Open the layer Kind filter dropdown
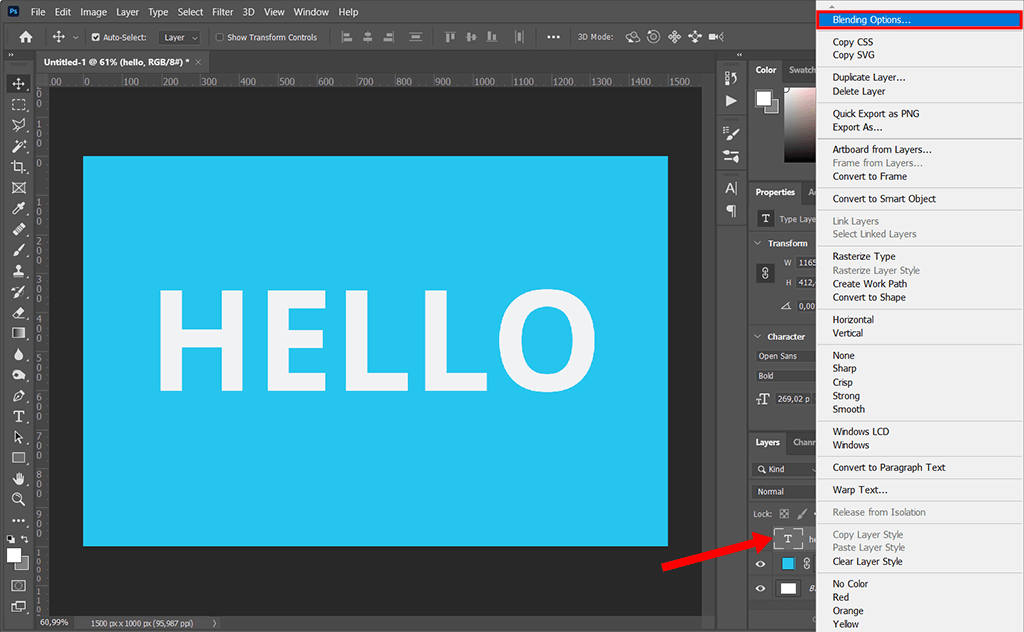The height and width of the screenshot is (632, 1024). point(784,469)
